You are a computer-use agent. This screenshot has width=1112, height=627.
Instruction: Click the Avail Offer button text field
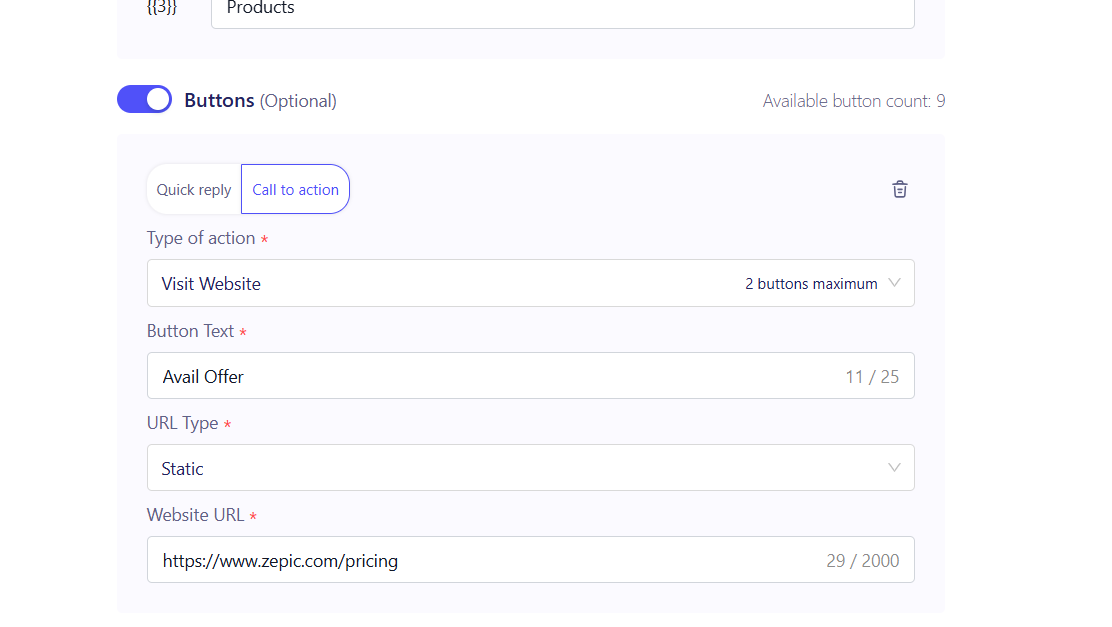coord(480,376)
